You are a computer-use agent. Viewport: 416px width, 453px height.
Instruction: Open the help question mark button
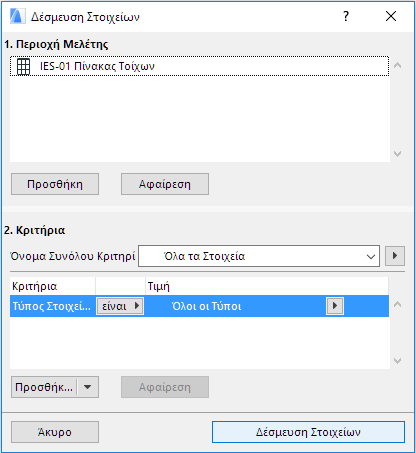click(x=346, y=16)
